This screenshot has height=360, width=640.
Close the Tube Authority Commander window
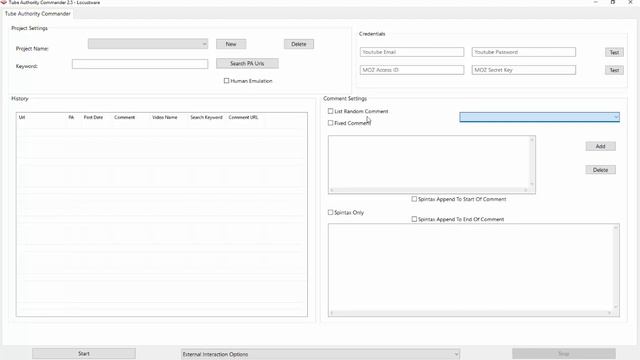[630, 2]
